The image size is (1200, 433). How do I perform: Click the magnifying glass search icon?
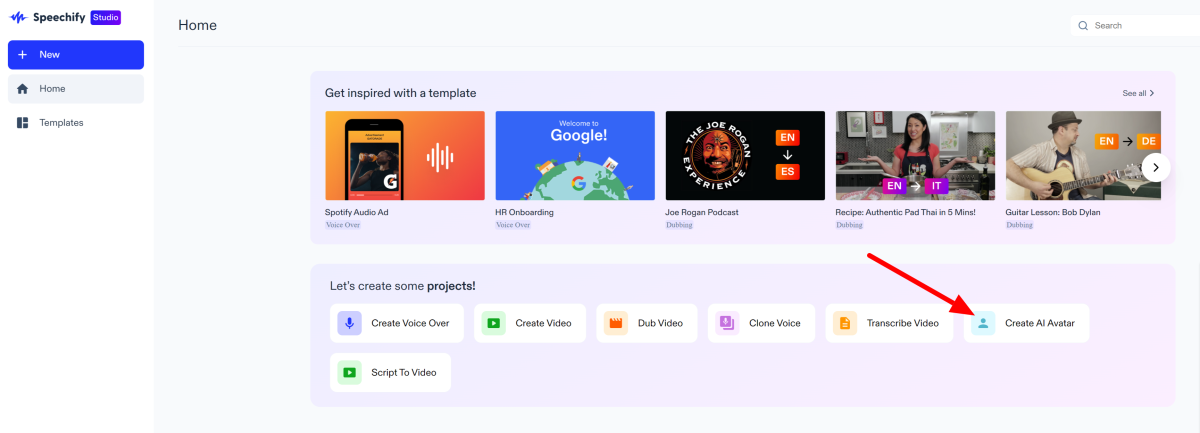tap(1083, 25)
